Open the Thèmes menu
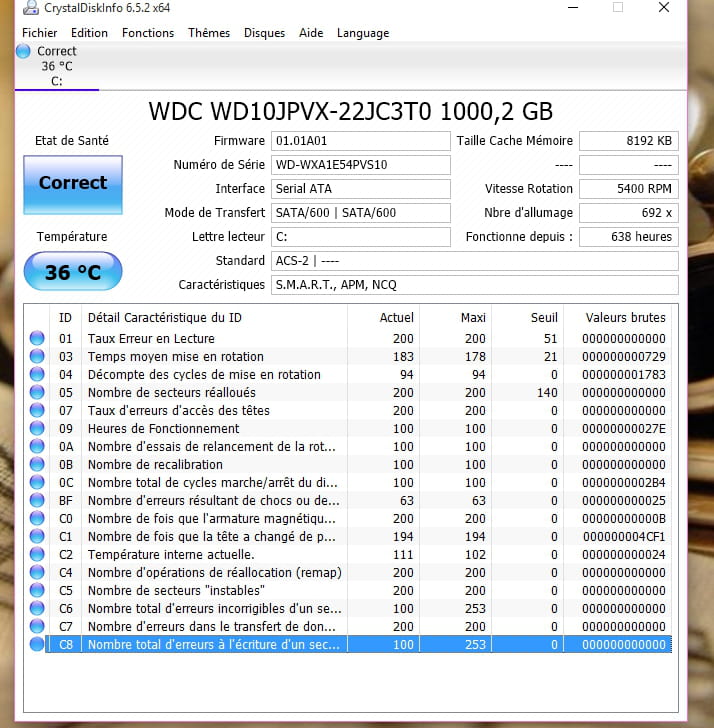The image size is (714, 728). (209, 33)
